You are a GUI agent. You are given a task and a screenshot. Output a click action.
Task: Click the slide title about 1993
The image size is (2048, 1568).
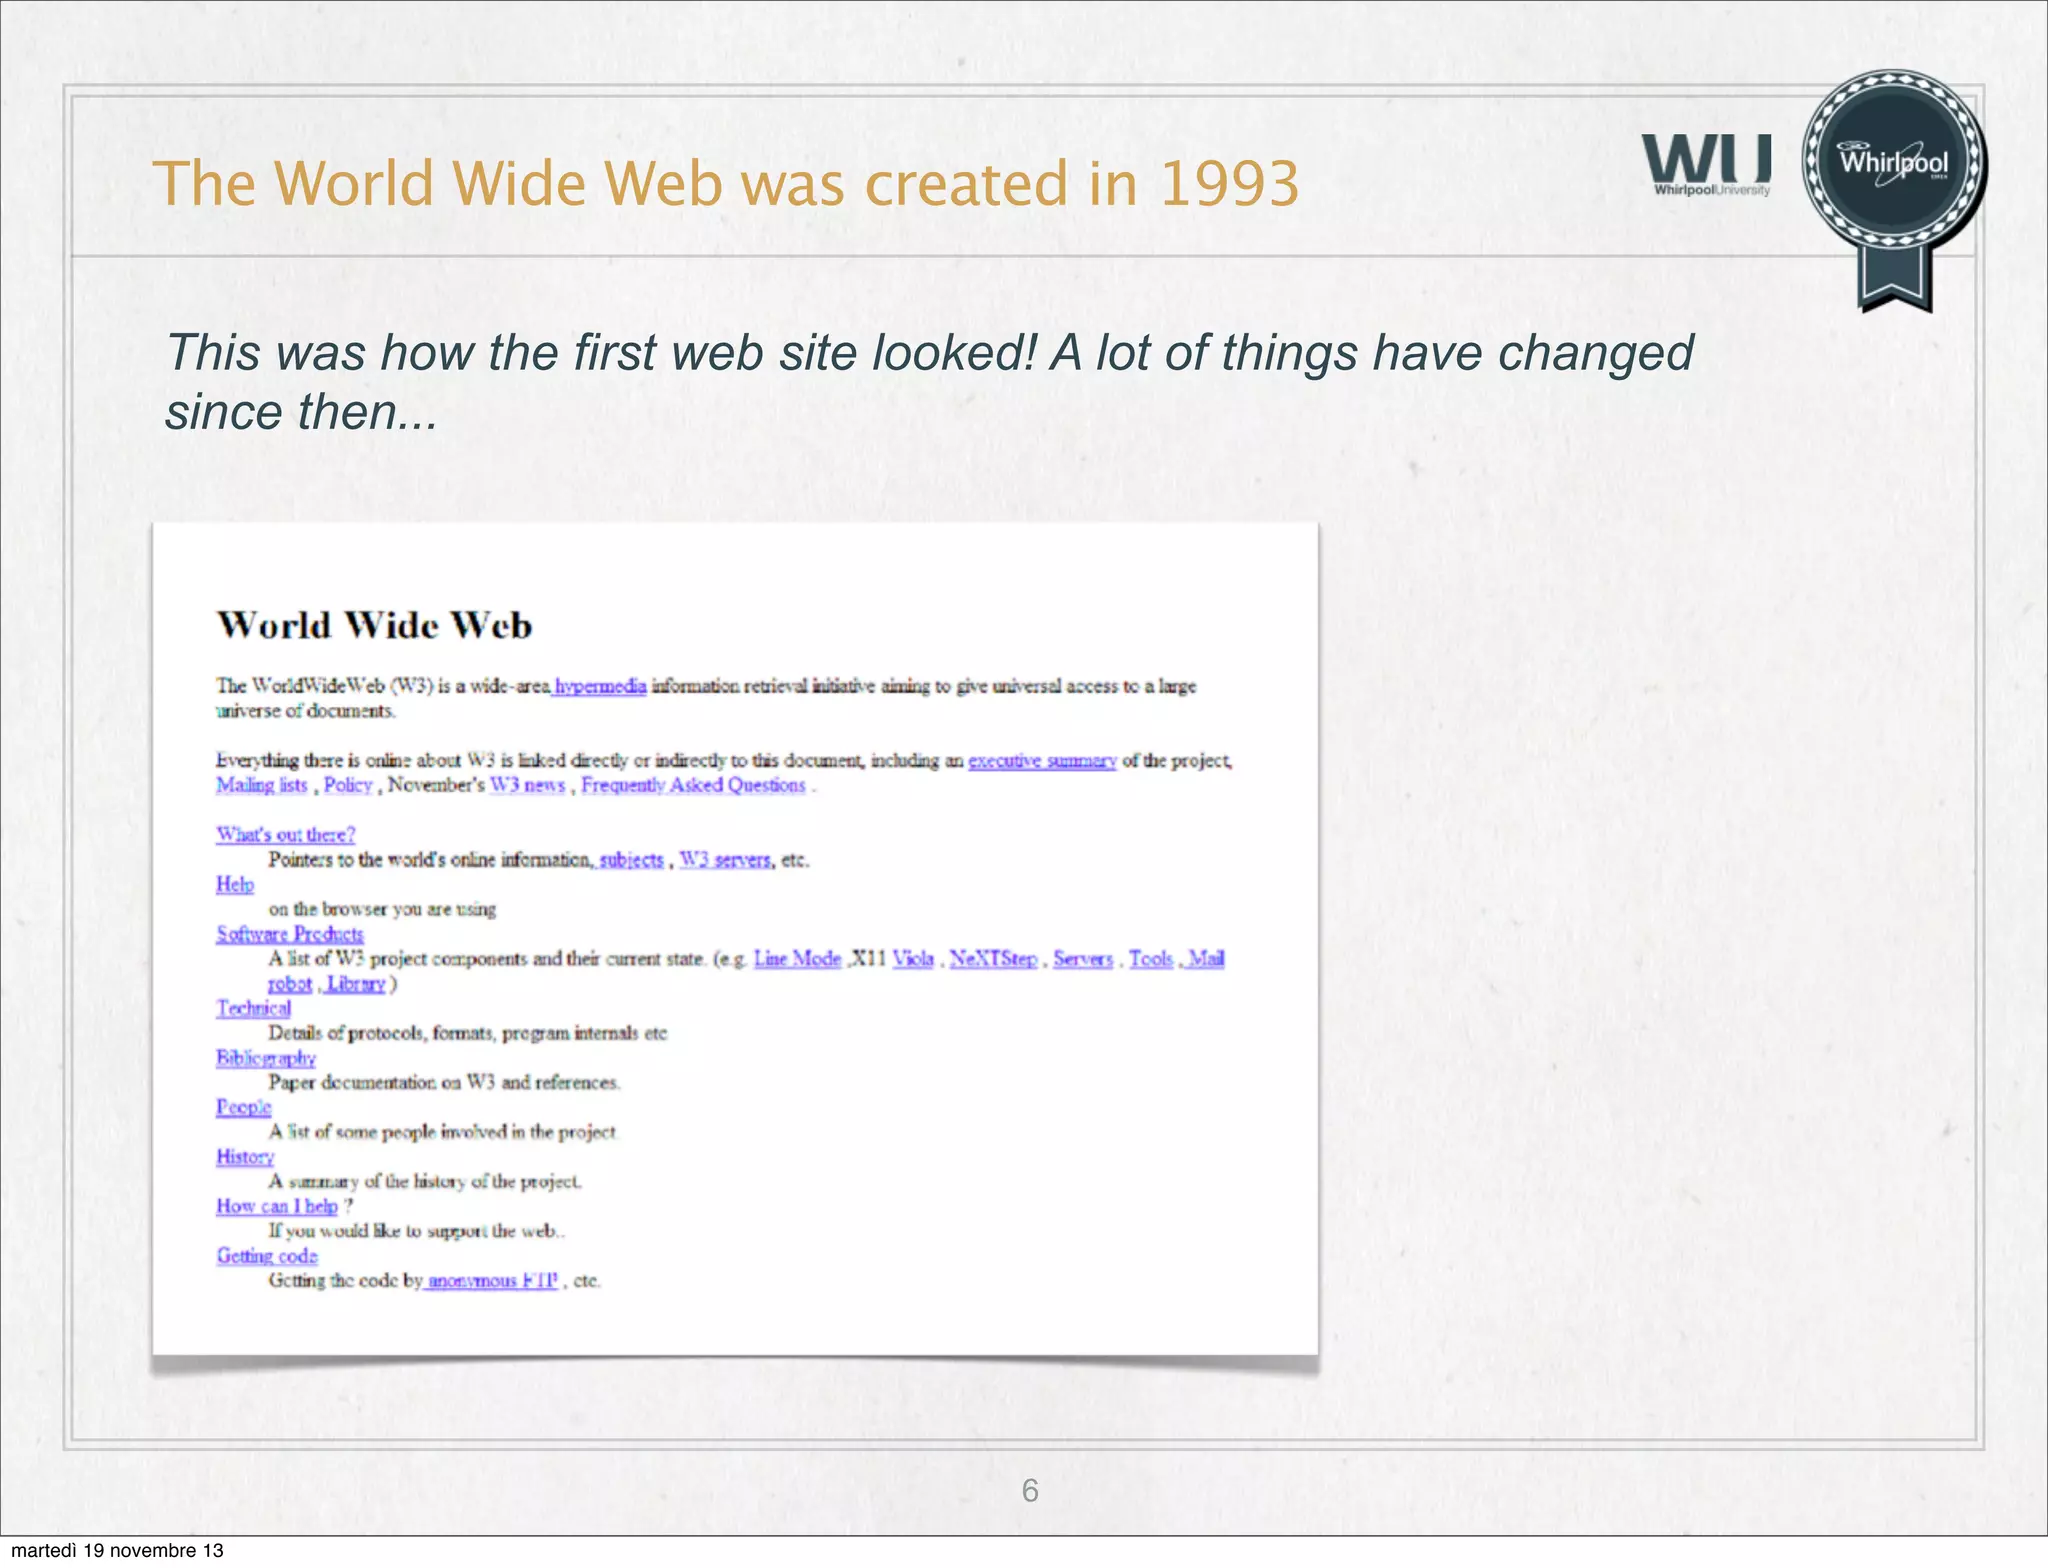click(x=726, y=184)
